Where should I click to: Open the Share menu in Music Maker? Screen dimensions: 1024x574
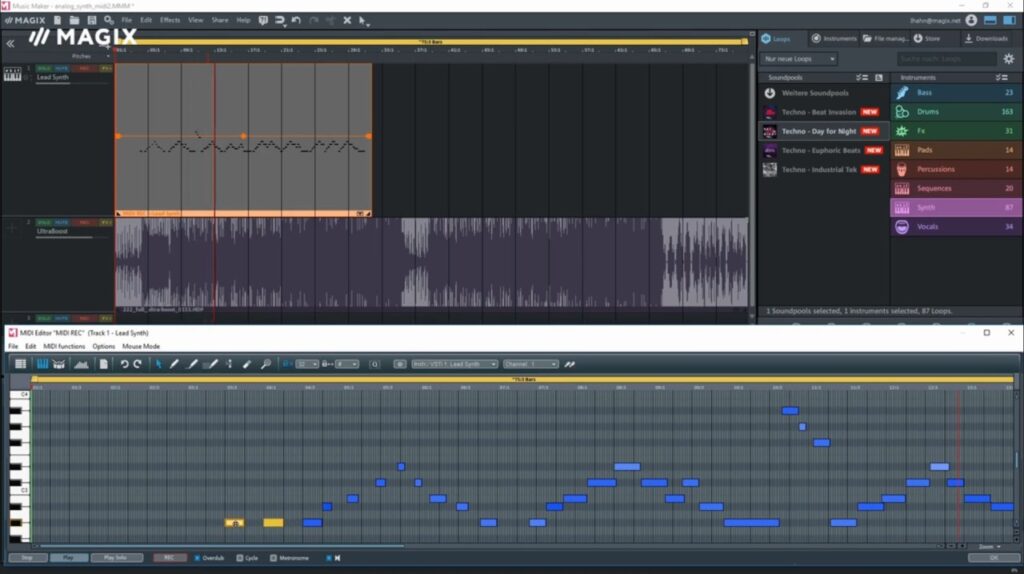[220, 20]
